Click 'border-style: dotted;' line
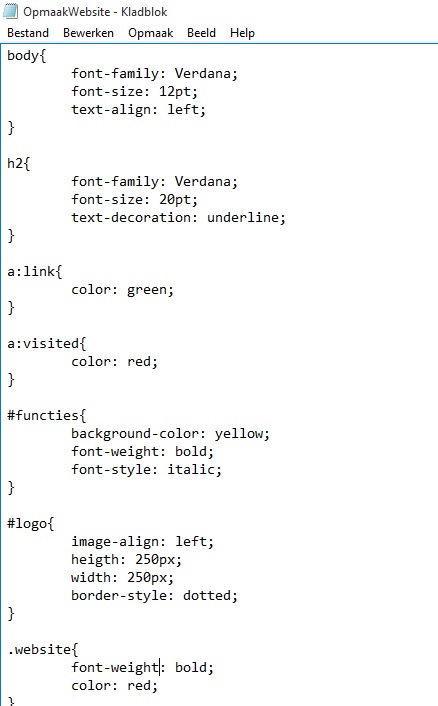This screenshot has height=706, width=438. pos(154,596)
